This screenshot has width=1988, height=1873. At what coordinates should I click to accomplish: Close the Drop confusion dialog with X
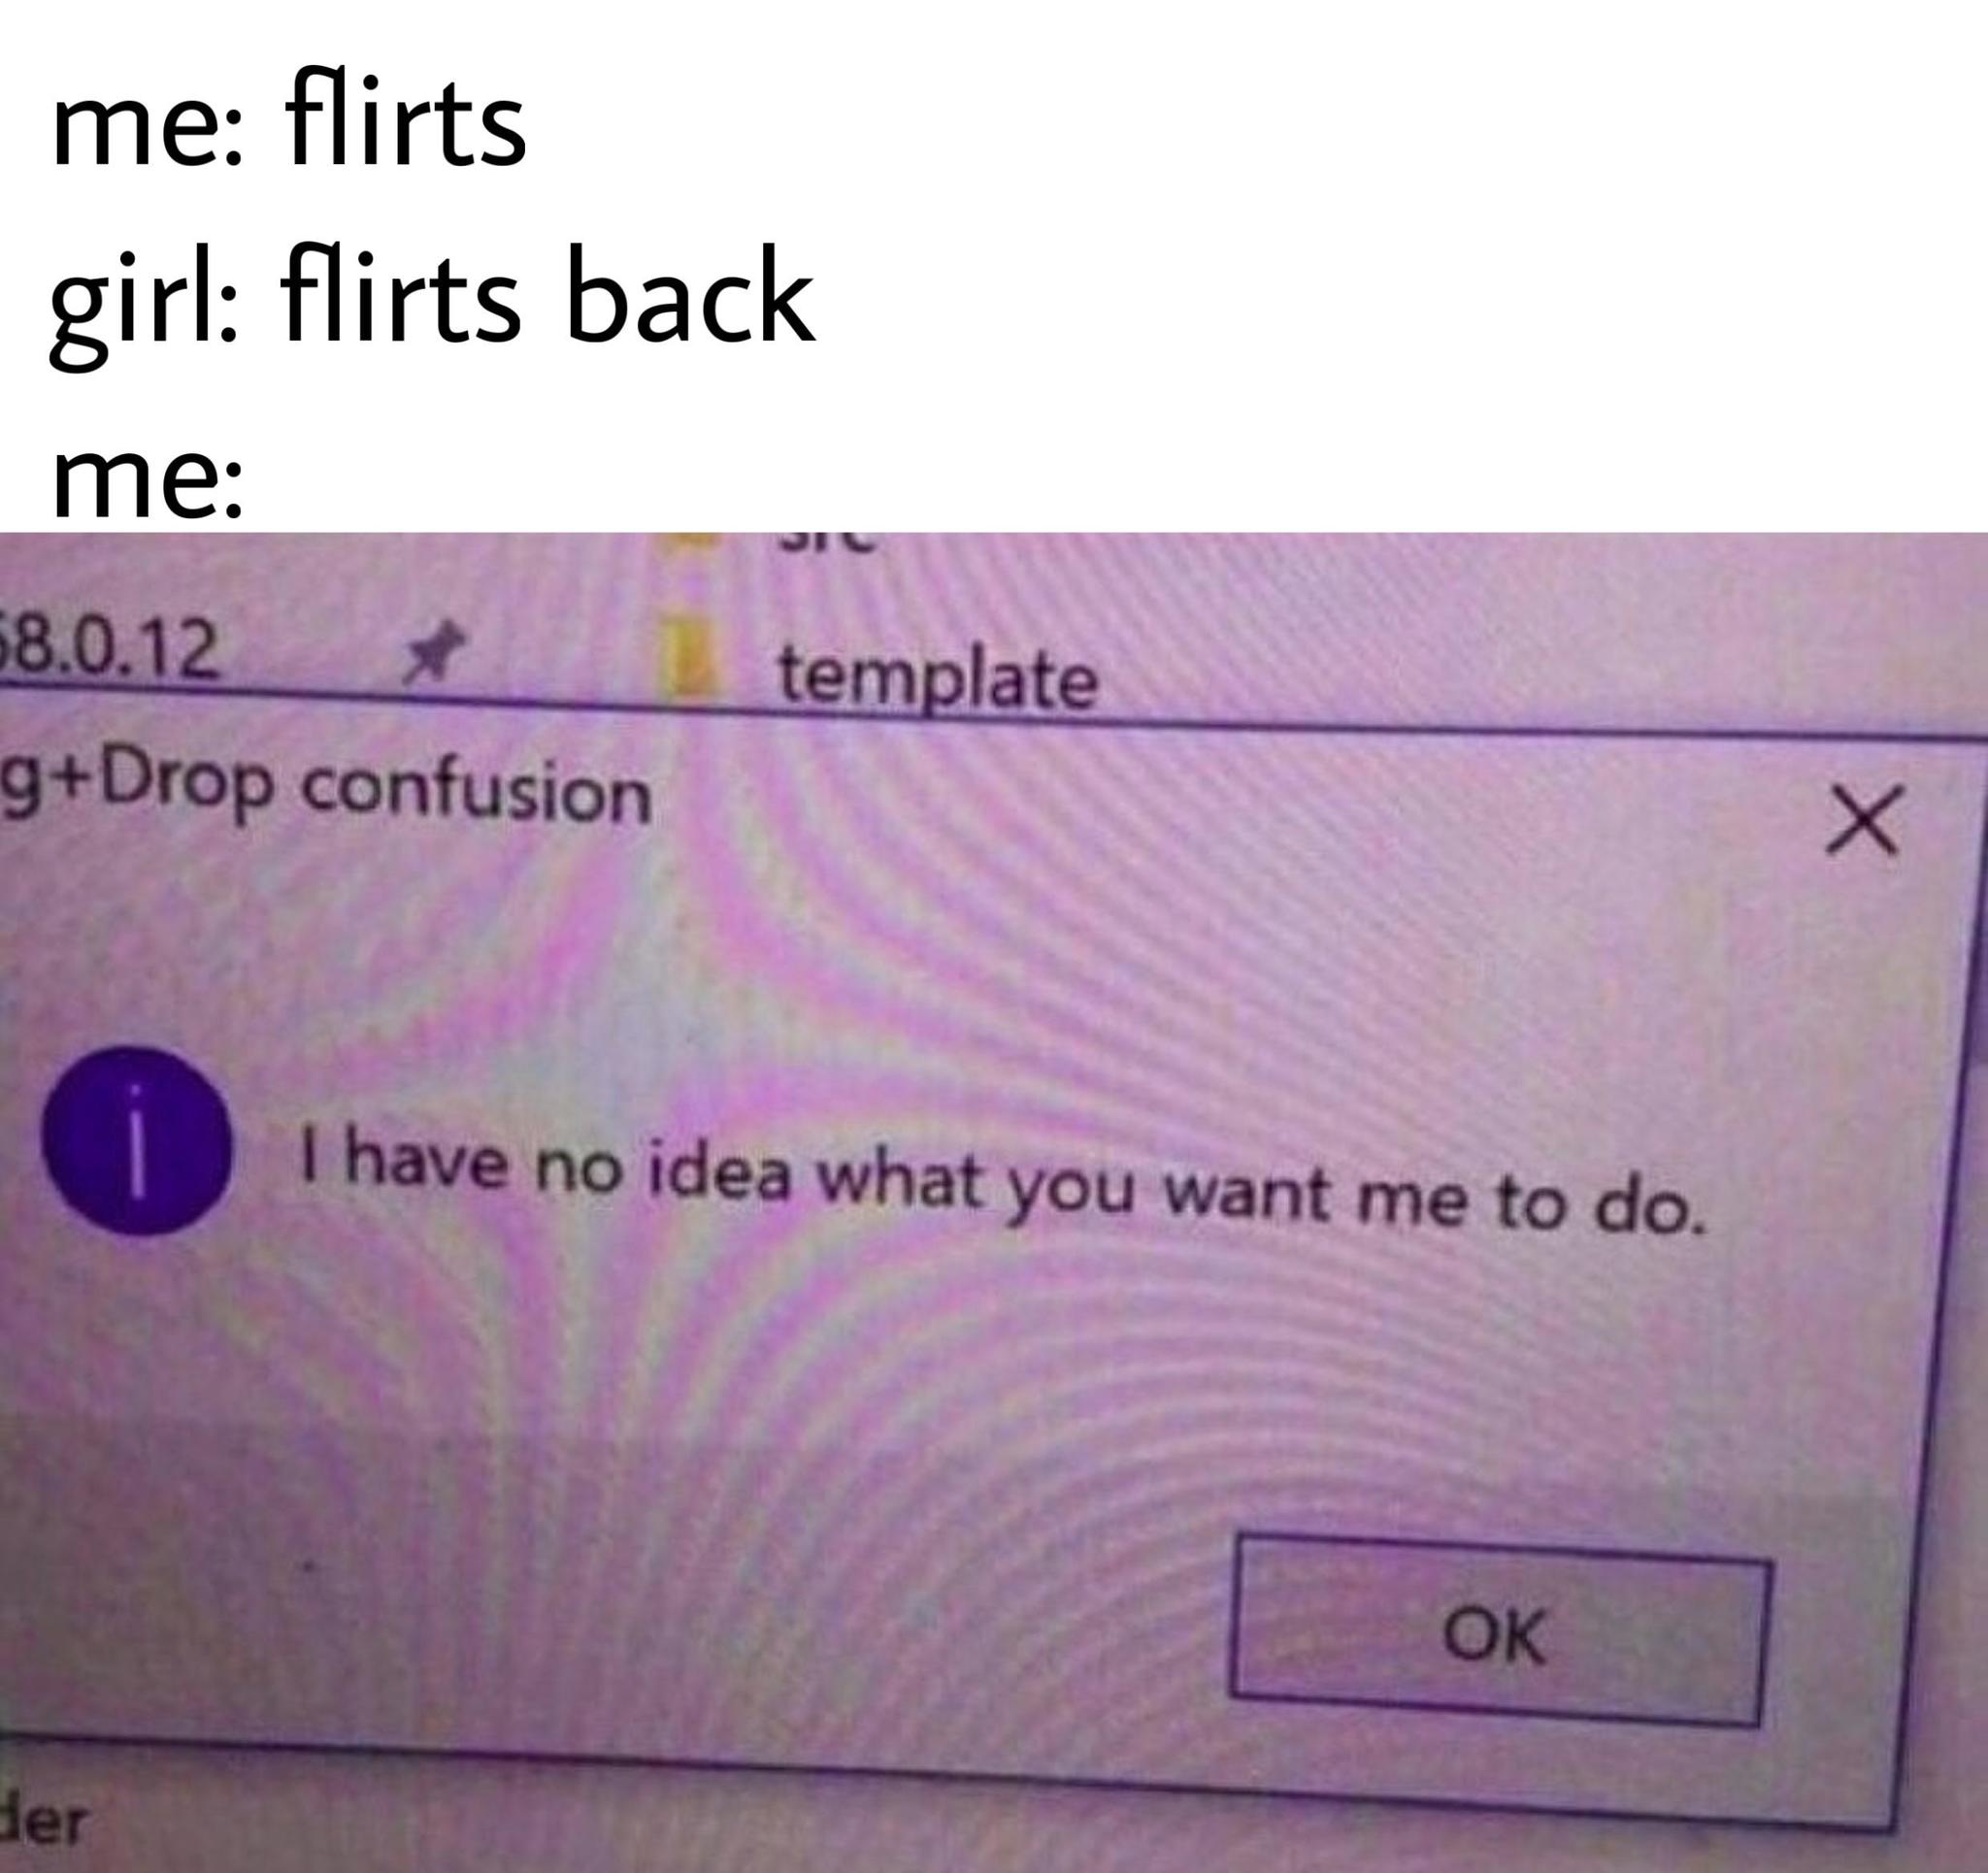tap(1861, 820)
